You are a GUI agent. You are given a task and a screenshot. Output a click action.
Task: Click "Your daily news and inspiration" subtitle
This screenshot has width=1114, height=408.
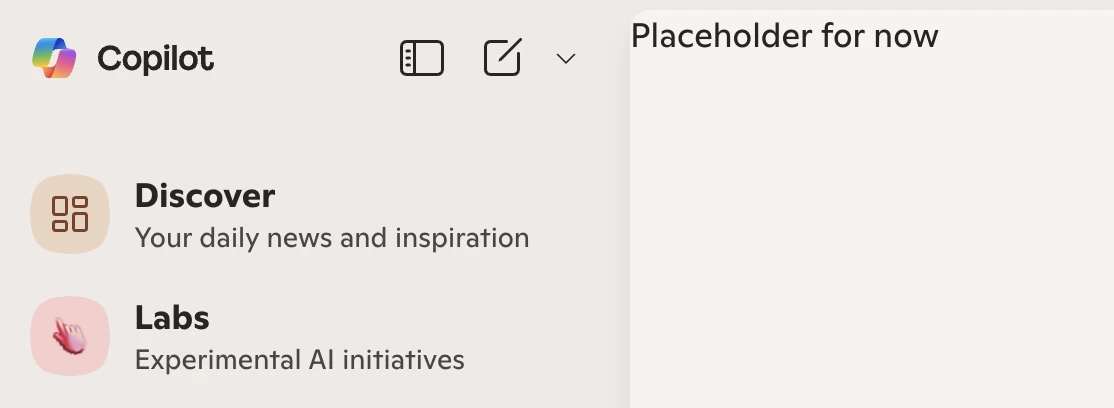(x=332, y=238)
